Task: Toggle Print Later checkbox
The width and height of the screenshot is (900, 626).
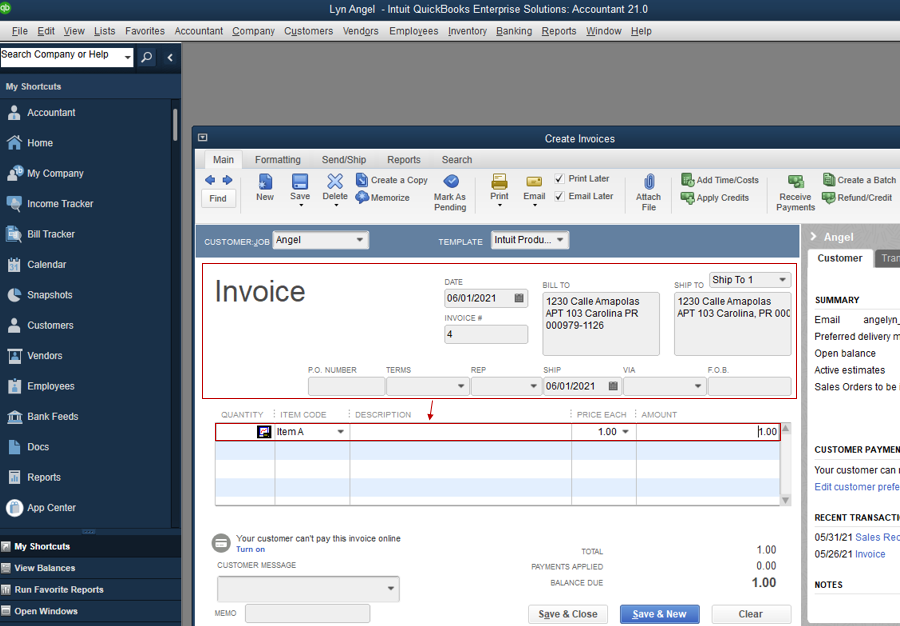Action: [559, 178]
